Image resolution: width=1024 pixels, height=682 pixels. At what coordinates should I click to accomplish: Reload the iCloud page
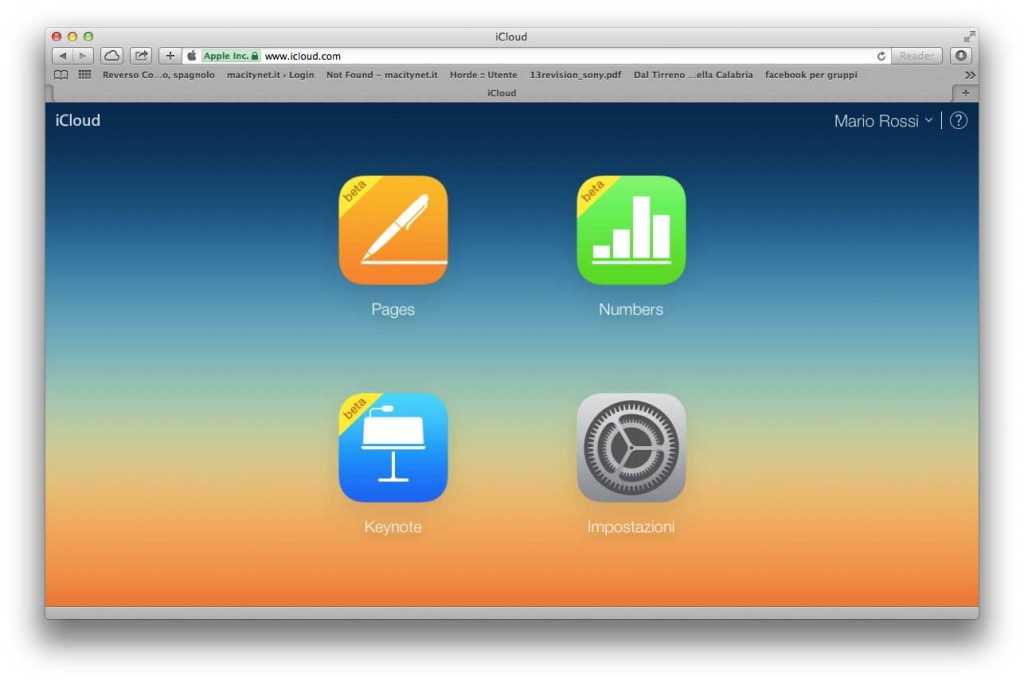coord(881,56)
